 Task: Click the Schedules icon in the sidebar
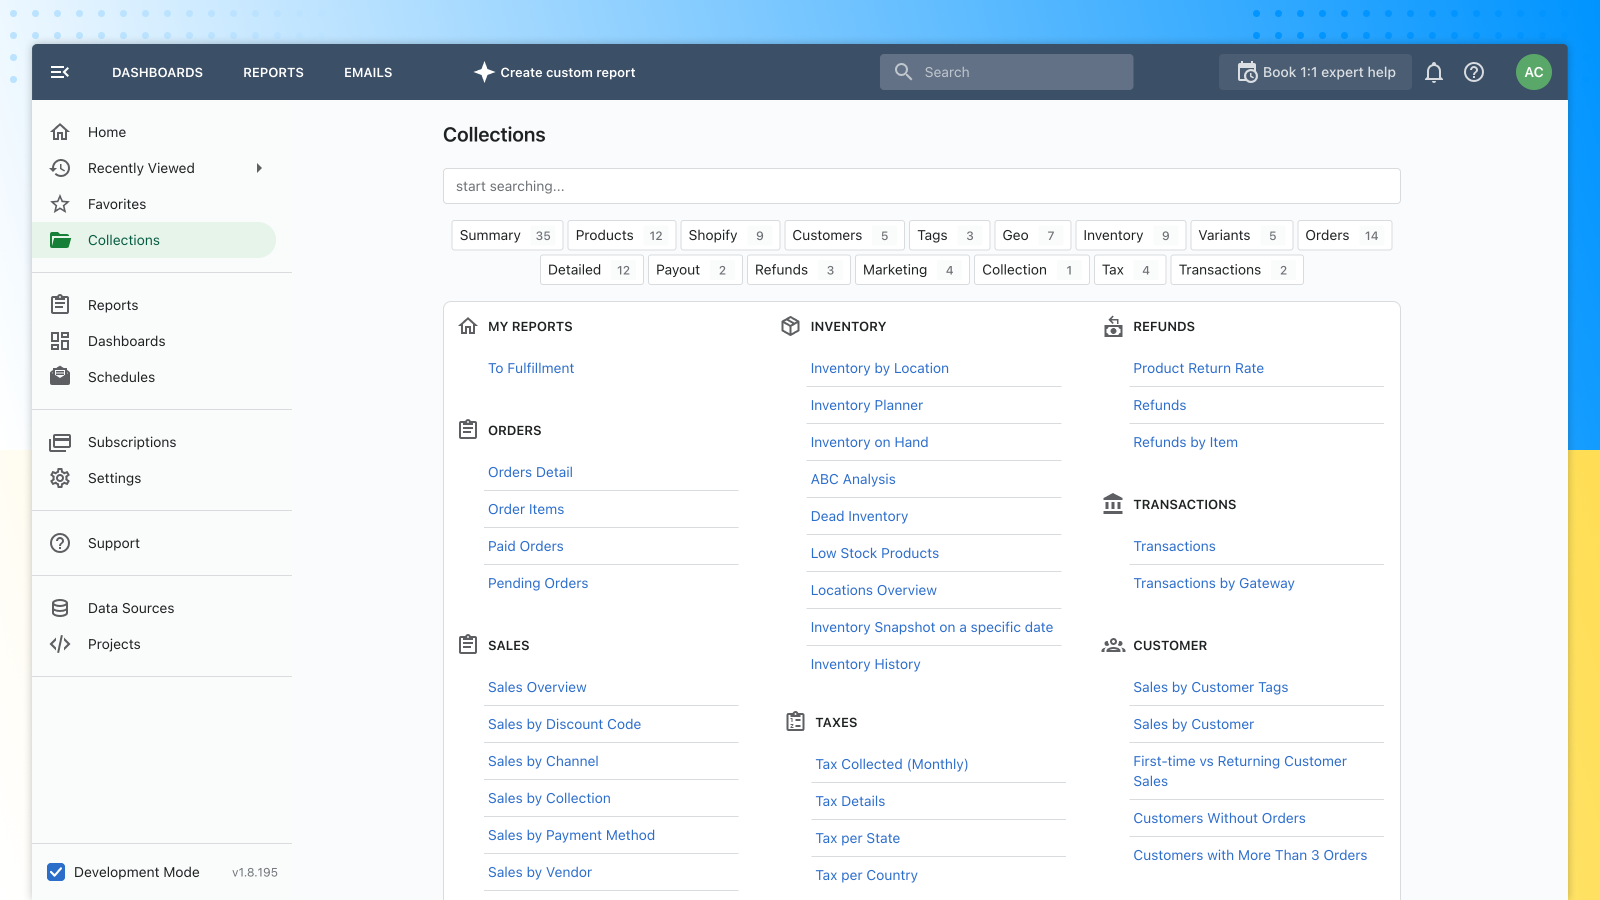pyautogui.click(x=60, y=377)
